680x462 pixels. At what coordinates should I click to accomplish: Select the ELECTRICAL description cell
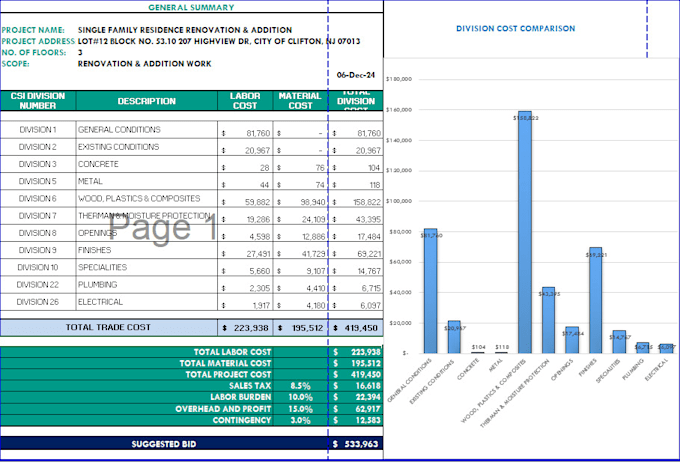147,302
